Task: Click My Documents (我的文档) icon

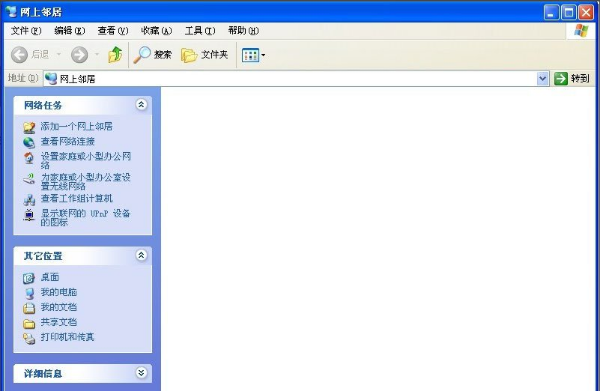Action: [x=29, y=308]
